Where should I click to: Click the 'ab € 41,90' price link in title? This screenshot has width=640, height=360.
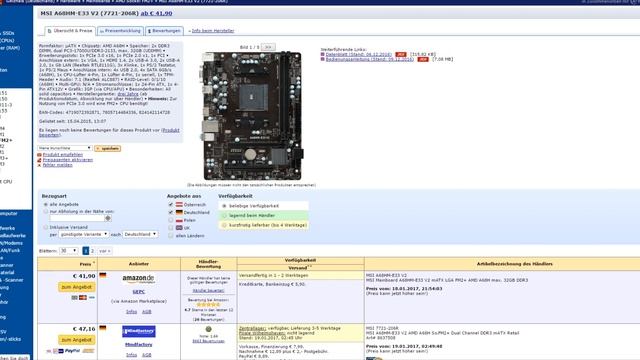[x=156, y=13]
